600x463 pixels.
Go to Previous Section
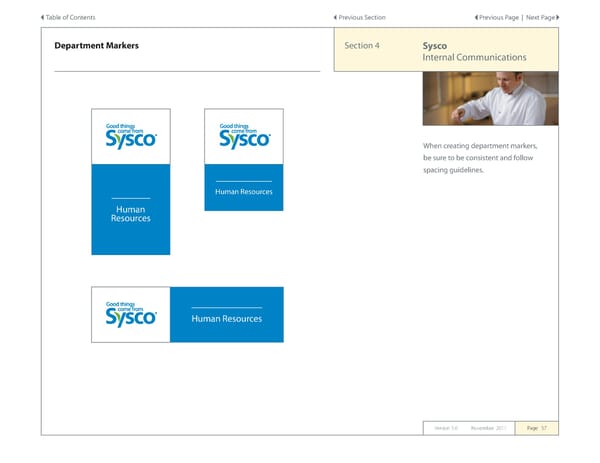[x=362, y=18]
